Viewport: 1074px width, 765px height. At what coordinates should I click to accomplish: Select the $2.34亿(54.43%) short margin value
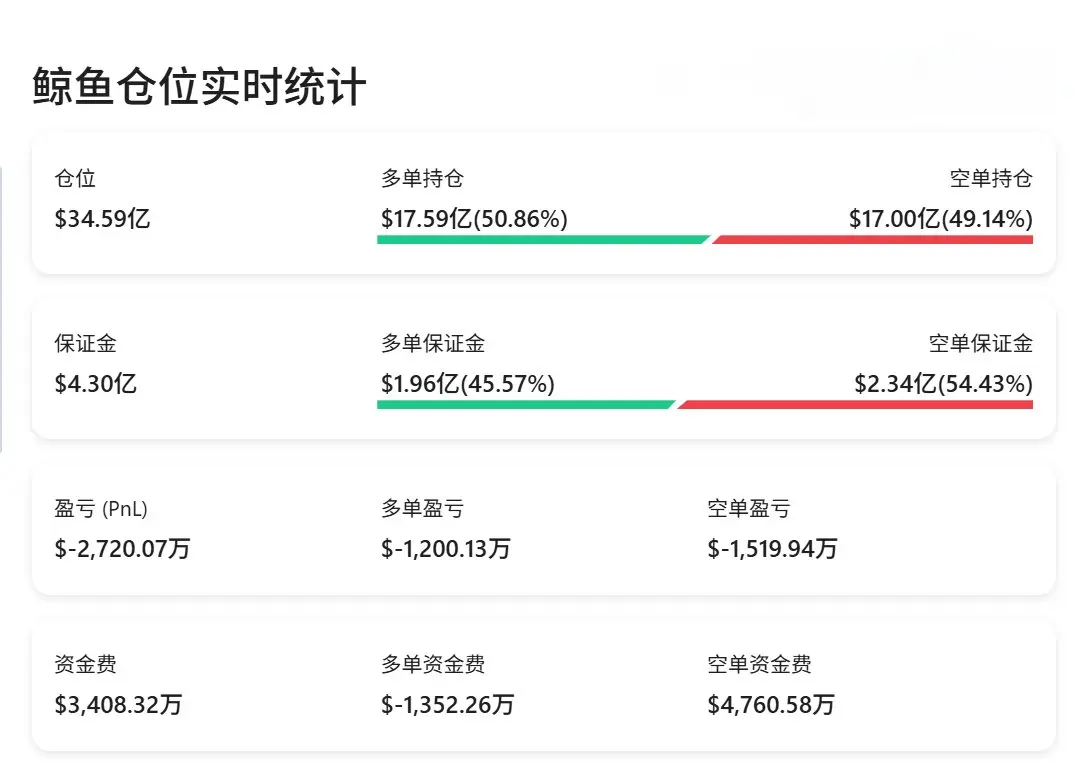click(x=943, y=383)
